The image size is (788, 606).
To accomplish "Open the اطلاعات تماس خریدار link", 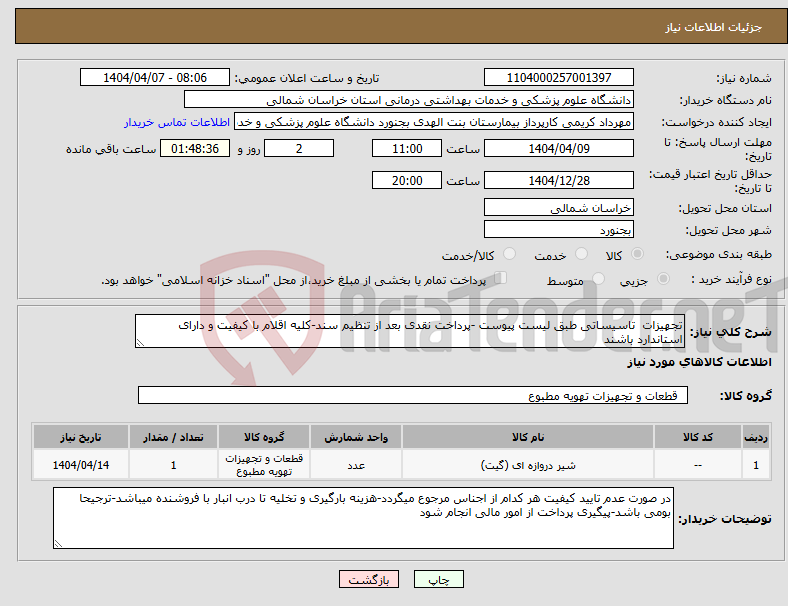I will tap(177, 122).
